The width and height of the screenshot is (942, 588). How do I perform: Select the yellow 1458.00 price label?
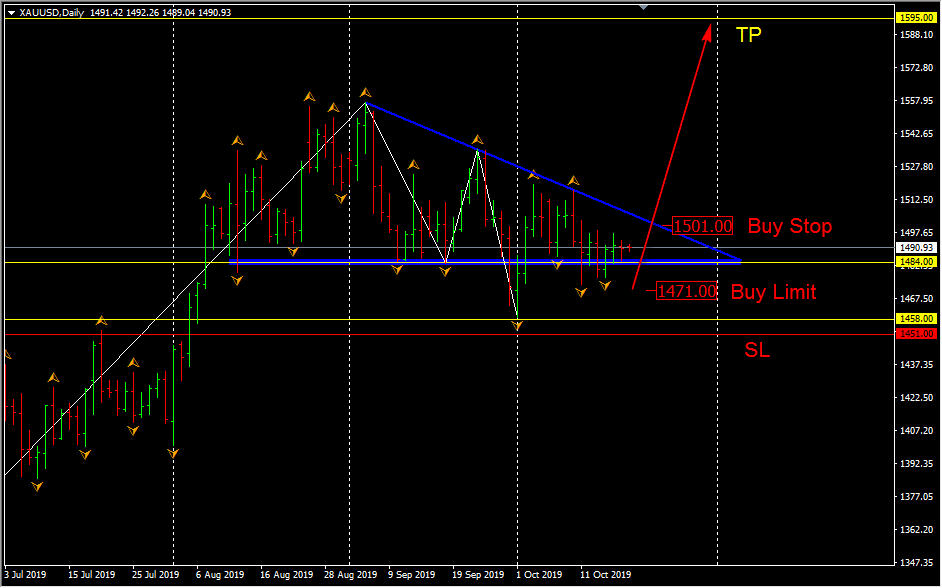(x=917, y=319)
